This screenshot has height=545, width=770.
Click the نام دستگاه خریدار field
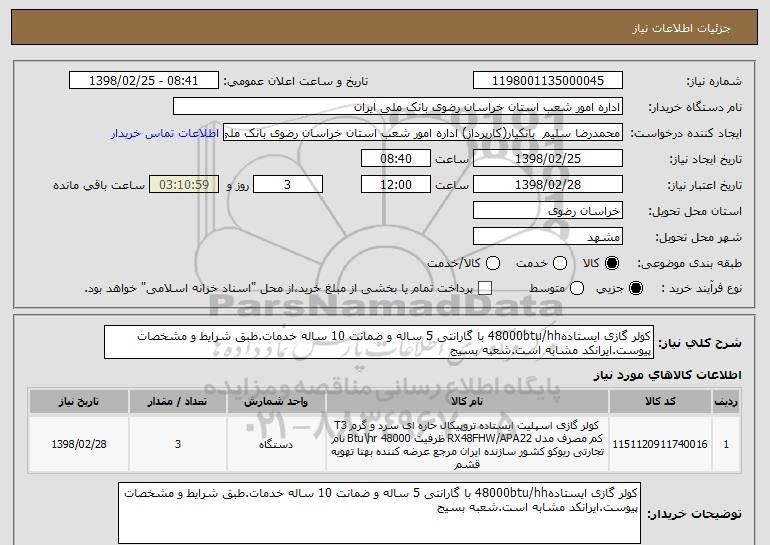click(398, 107)
